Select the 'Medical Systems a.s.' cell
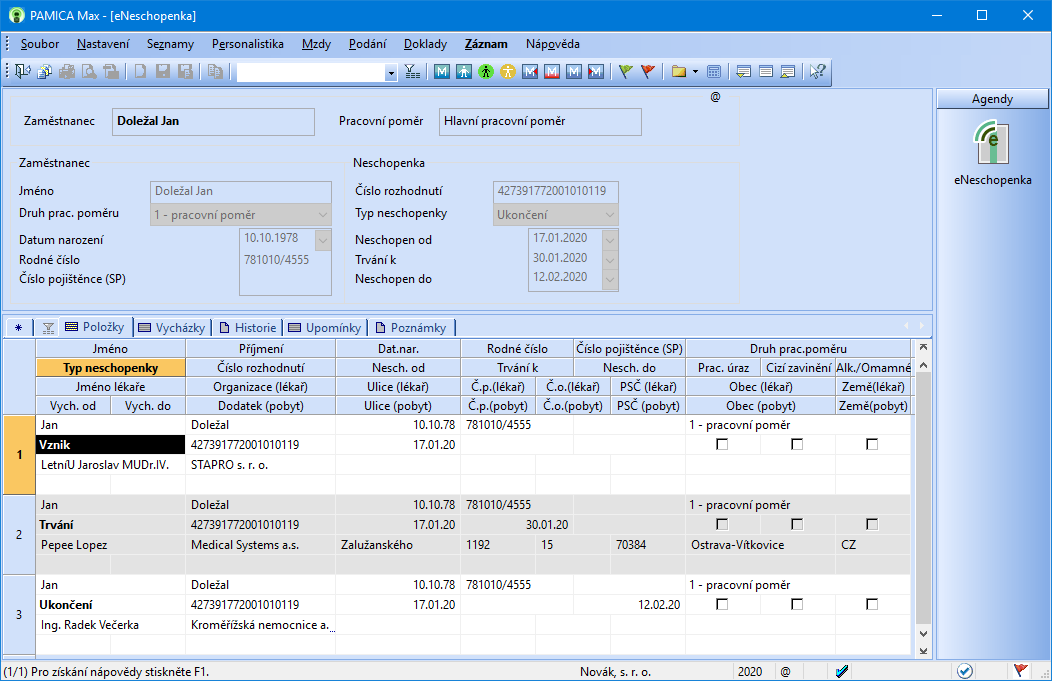Screen dimensions: 1052x681 [260, 545]
